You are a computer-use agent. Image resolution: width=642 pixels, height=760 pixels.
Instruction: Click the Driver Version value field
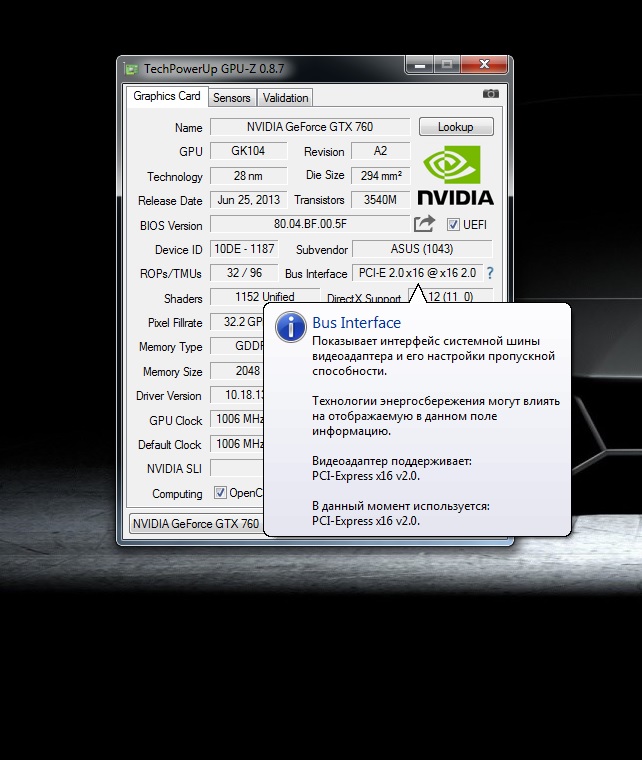tap(237, 395)
